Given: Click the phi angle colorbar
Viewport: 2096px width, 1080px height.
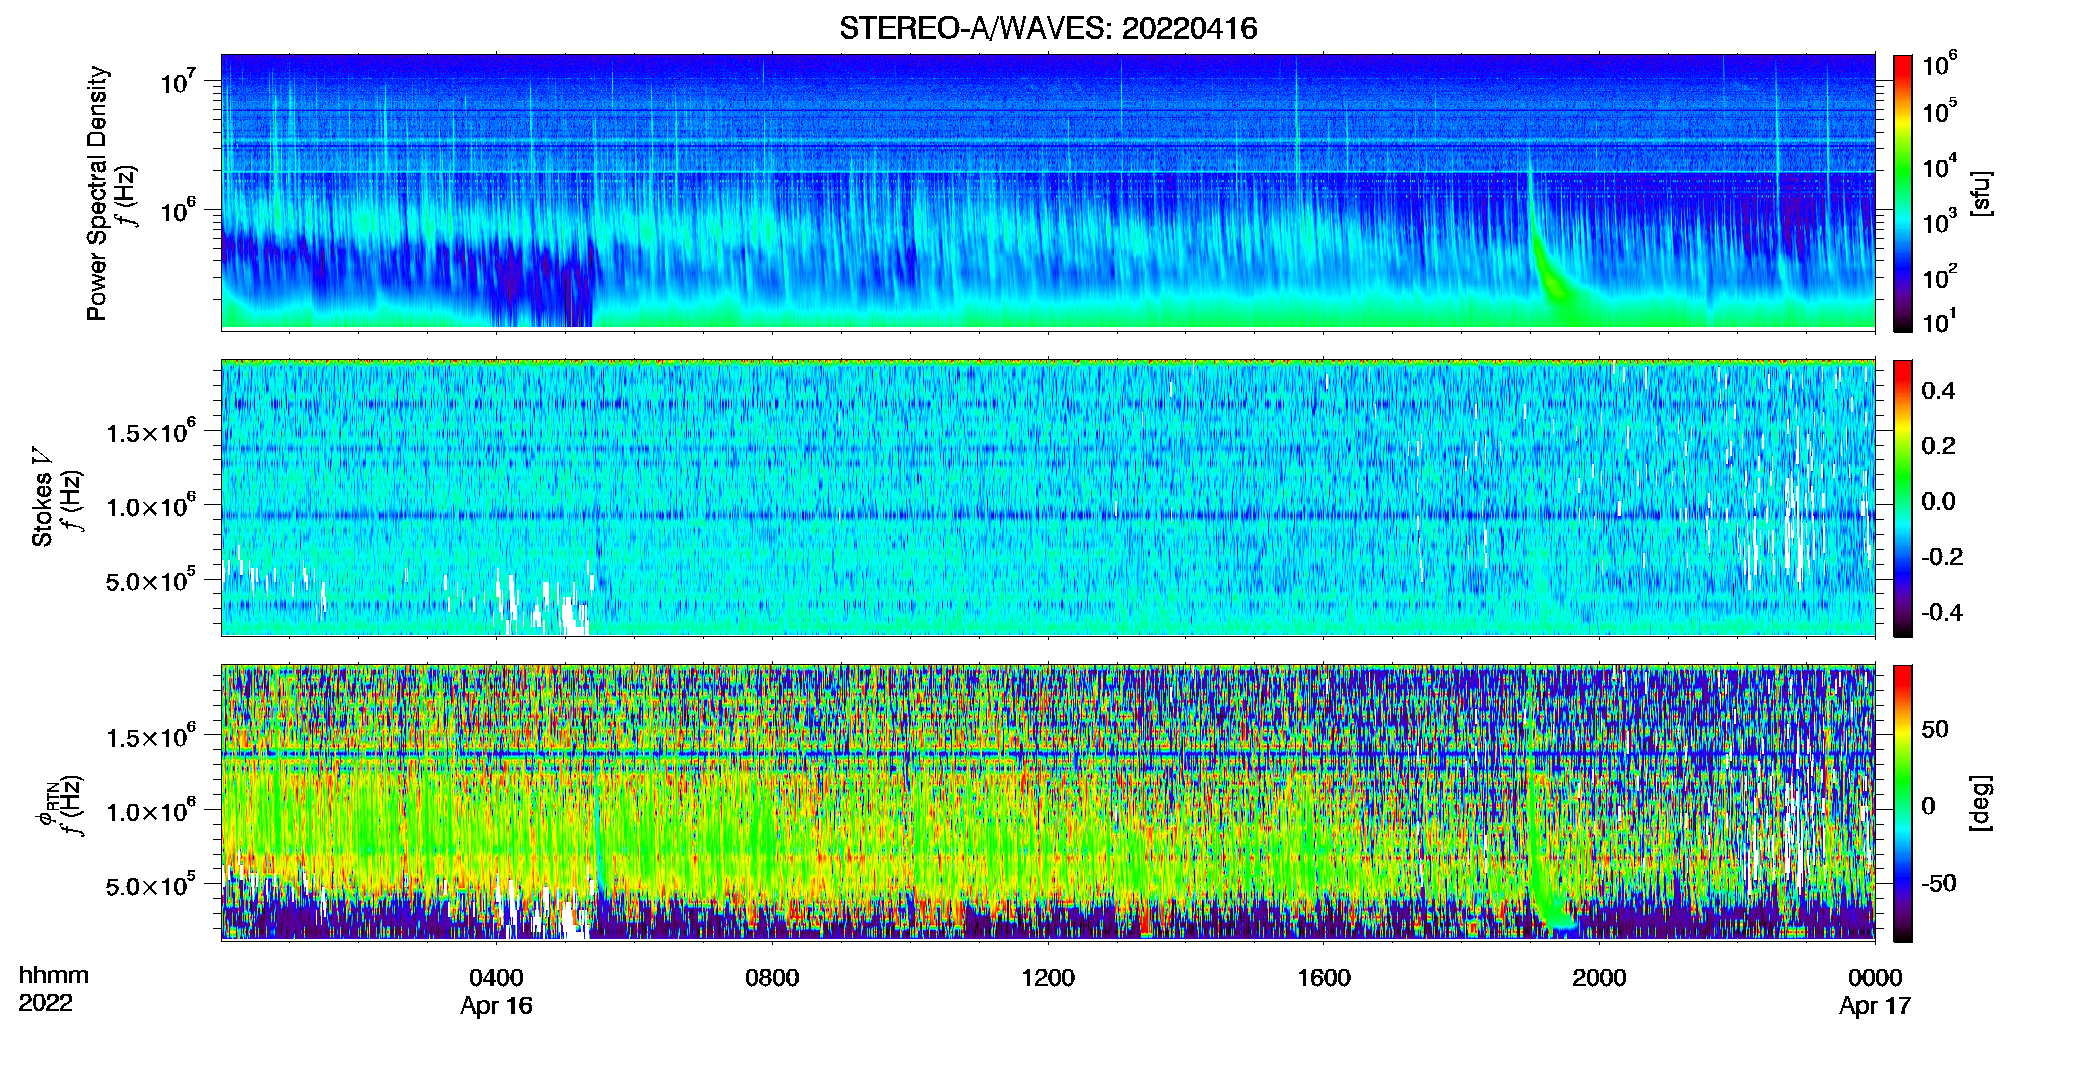Looking at the screenshot, I should click(1902, 803).
